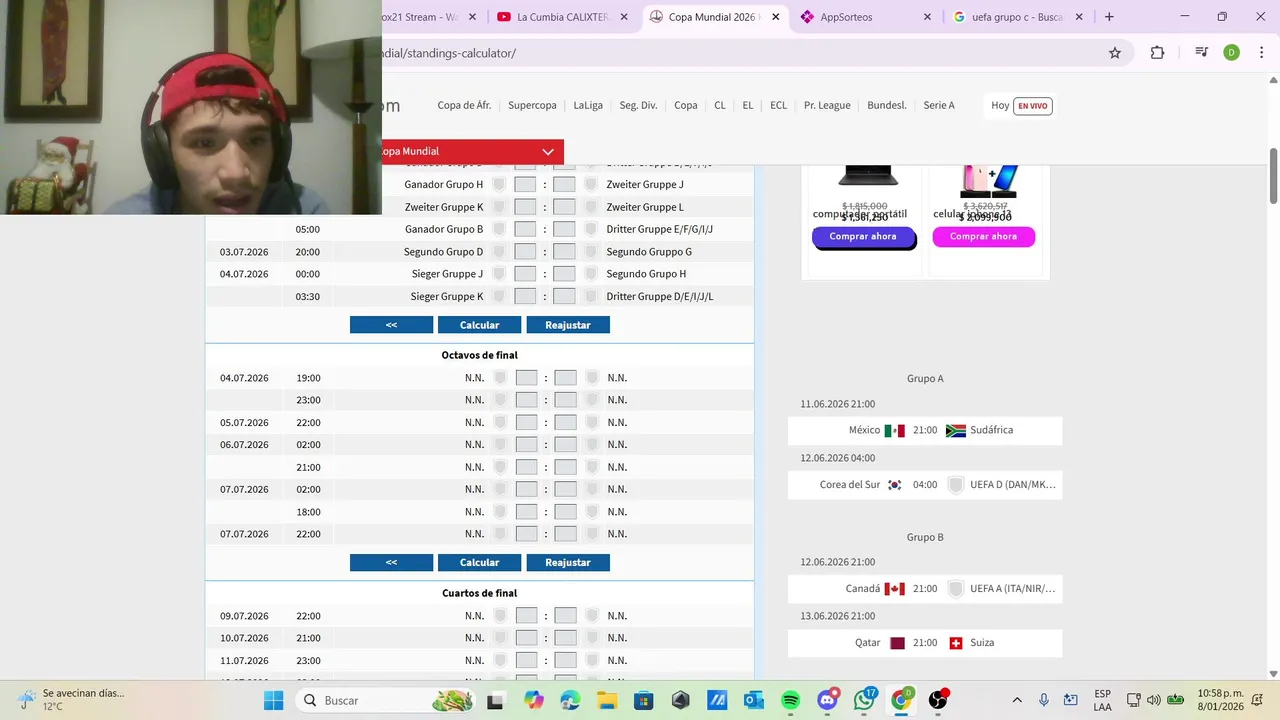Close the AppSorteos tab
This screenshot has height=720, width=1280.
(x=927, y=17)
